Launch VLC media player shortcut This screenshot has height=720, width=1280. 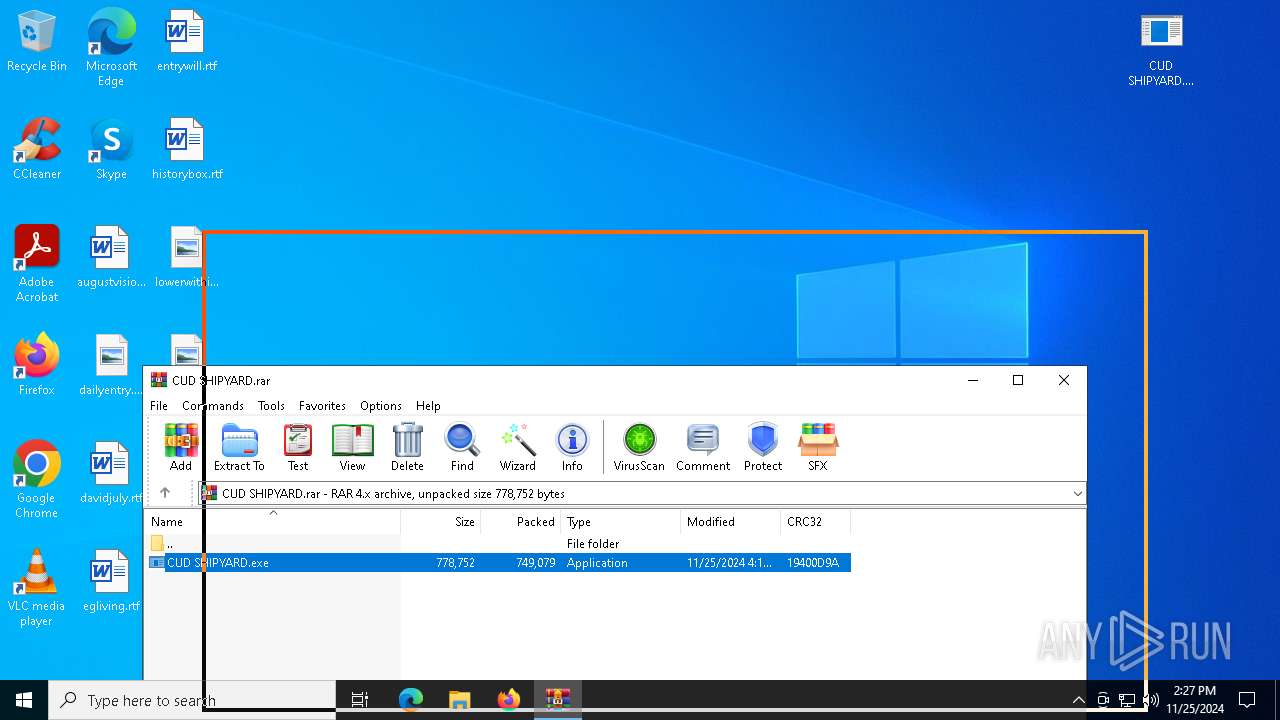click(37, 587)
